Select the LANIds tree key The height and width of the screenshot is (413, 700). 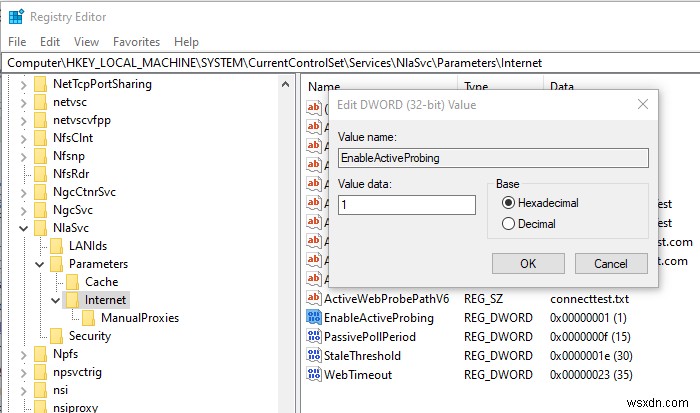point(88,246)
